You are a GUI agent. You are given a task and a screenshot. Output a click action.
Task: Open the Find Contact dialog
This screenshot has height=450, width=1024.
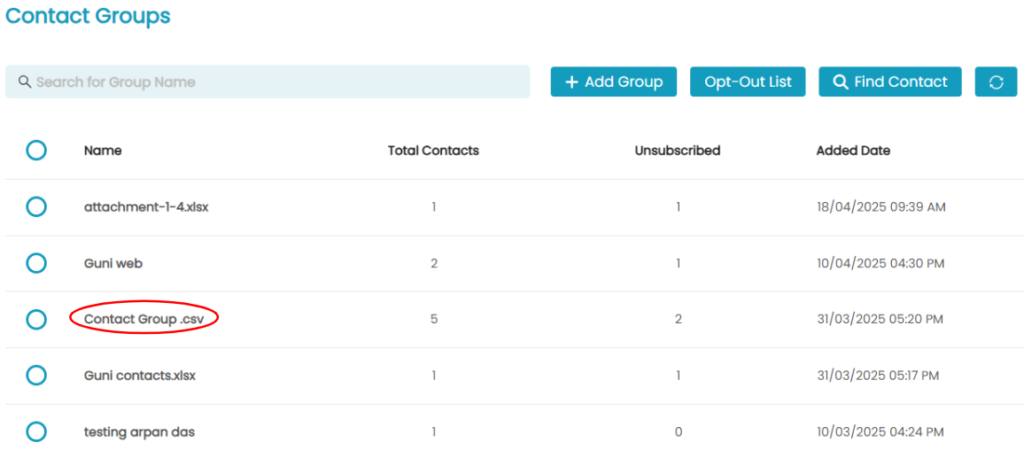890,82
